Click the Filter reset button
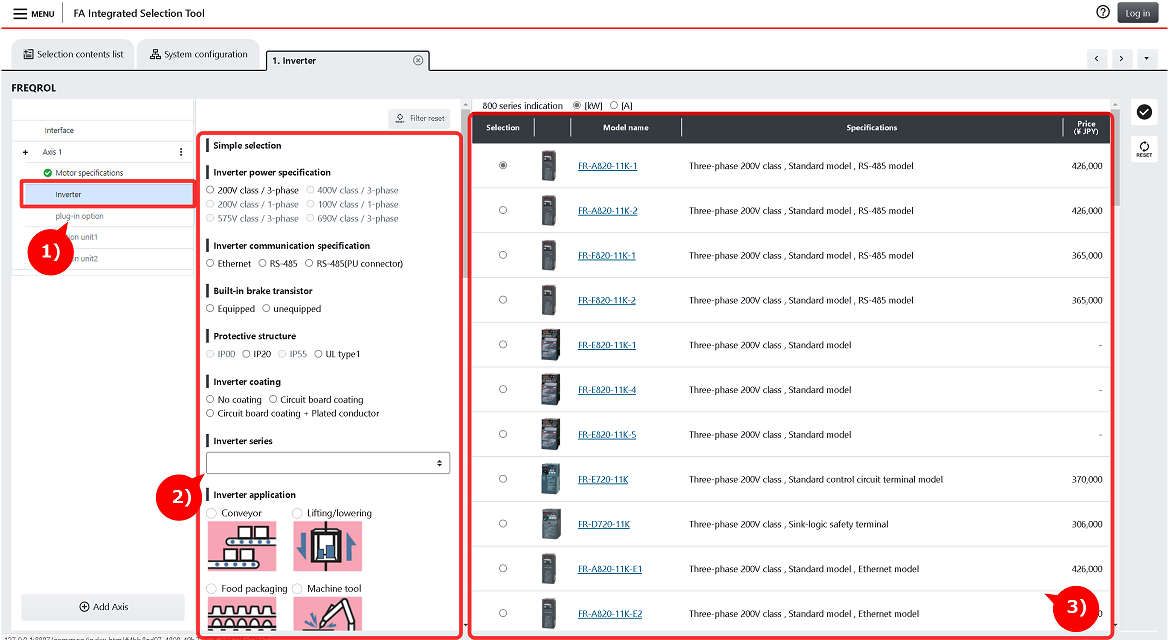1172x640 pixels. coord(420,118)
